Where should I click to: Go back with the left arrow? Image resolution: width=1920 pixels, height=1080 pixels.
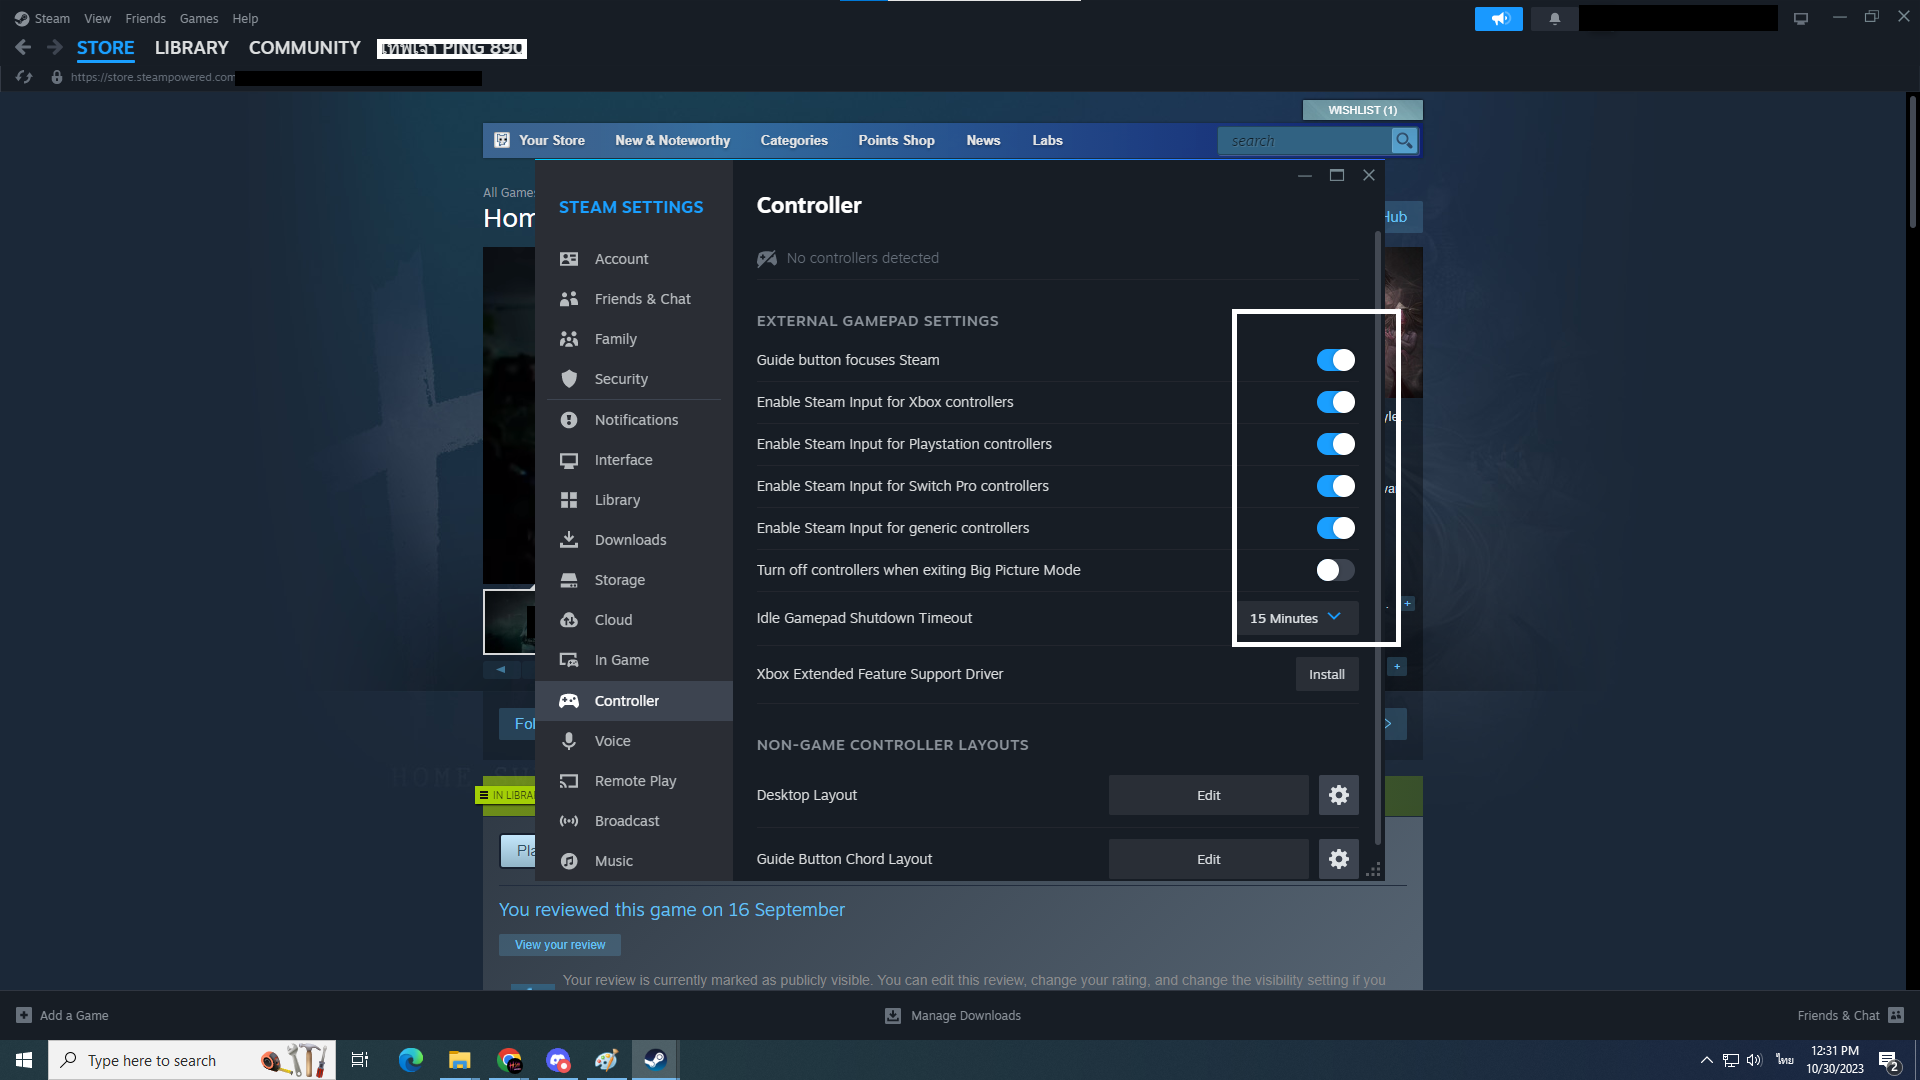[x=24, y=47]
